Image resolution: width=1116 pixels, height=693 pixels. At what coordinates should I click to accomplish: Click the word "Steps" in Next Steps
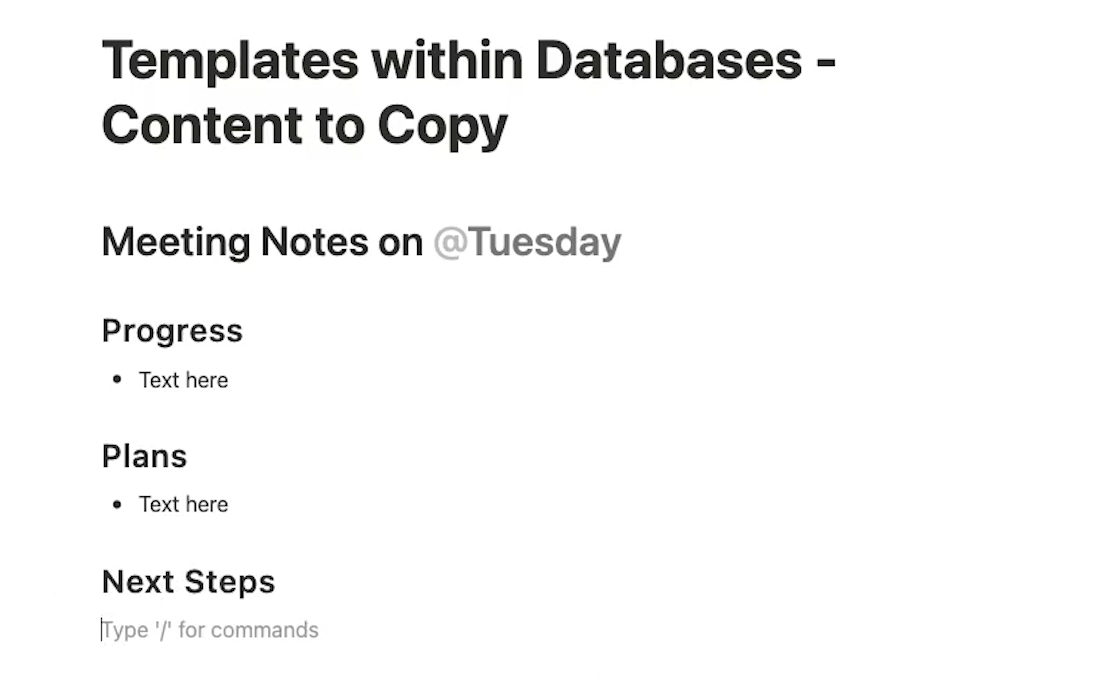click(x=230, y=583)
